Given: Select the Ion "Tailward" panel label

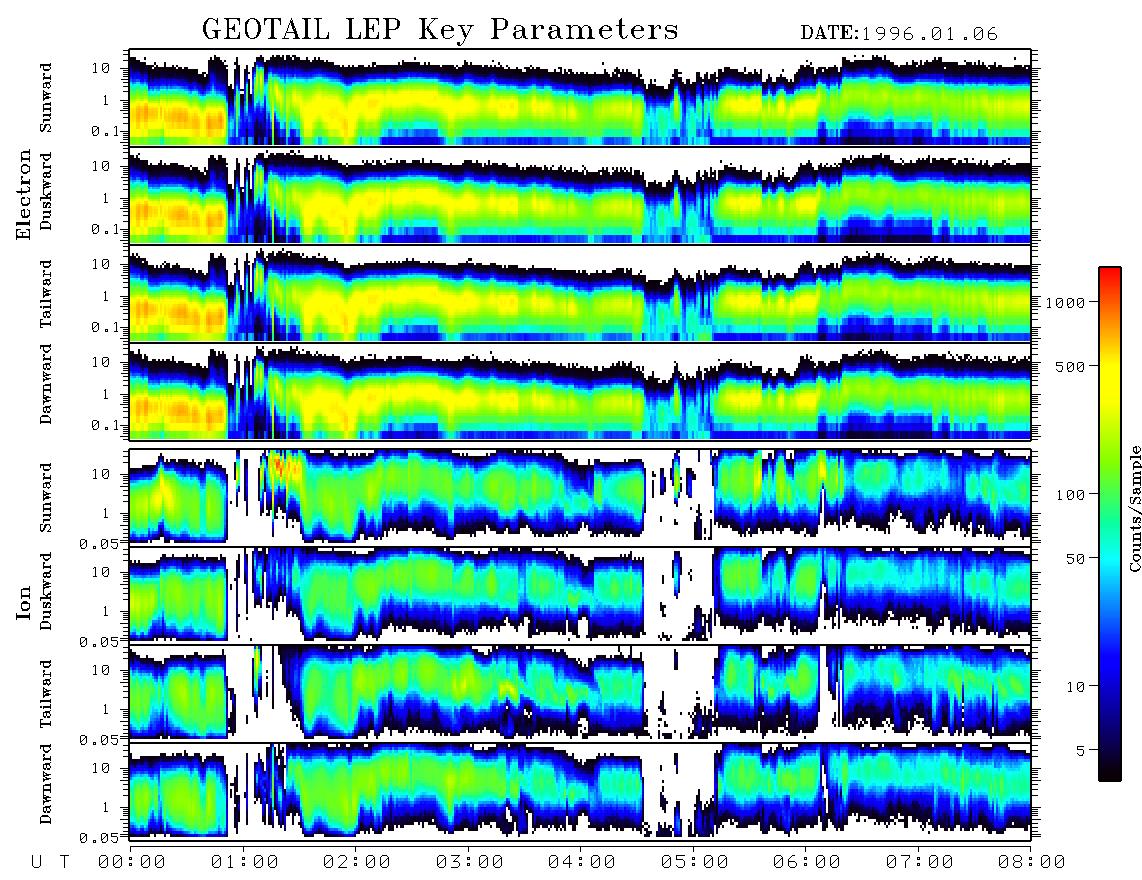Looking at the screenshot, I should pos(46,694).
